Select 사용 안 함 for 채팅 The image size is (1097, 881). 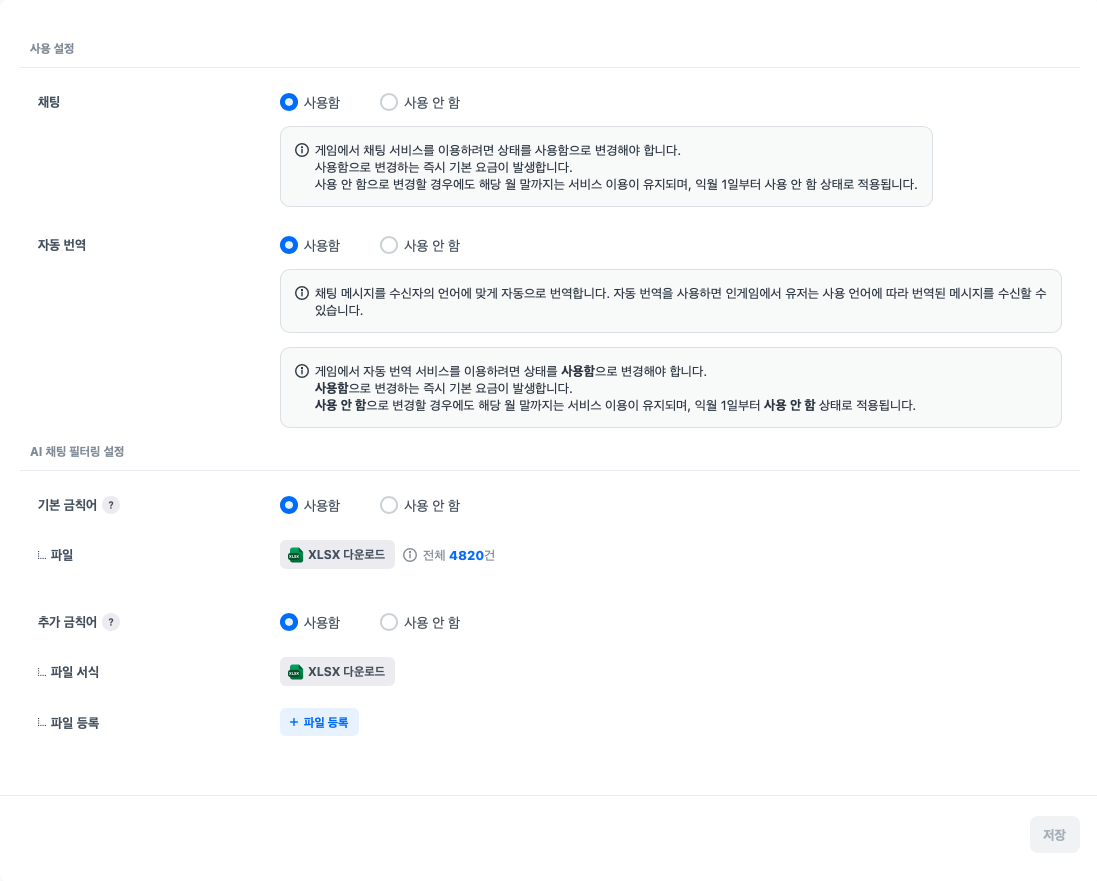click(389, 102)
